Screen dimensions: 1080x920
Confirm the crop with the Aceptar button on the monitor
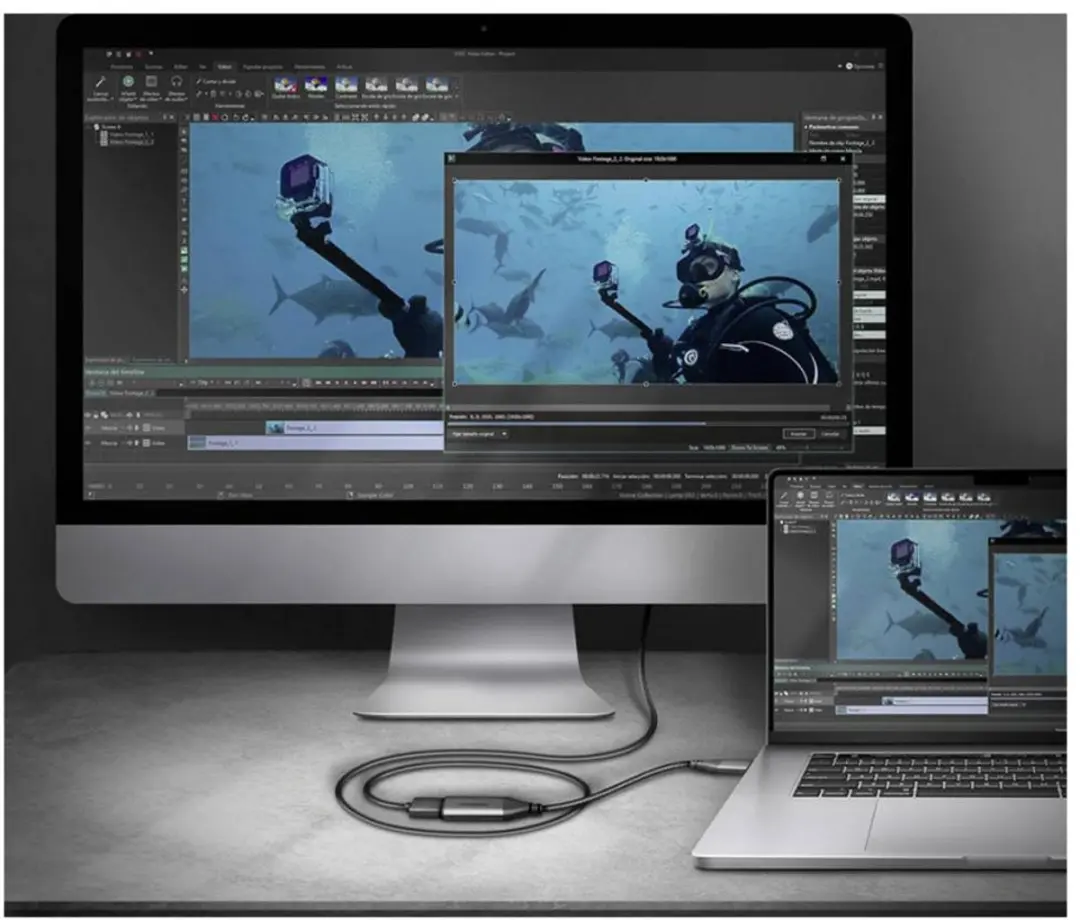(798, 434)
